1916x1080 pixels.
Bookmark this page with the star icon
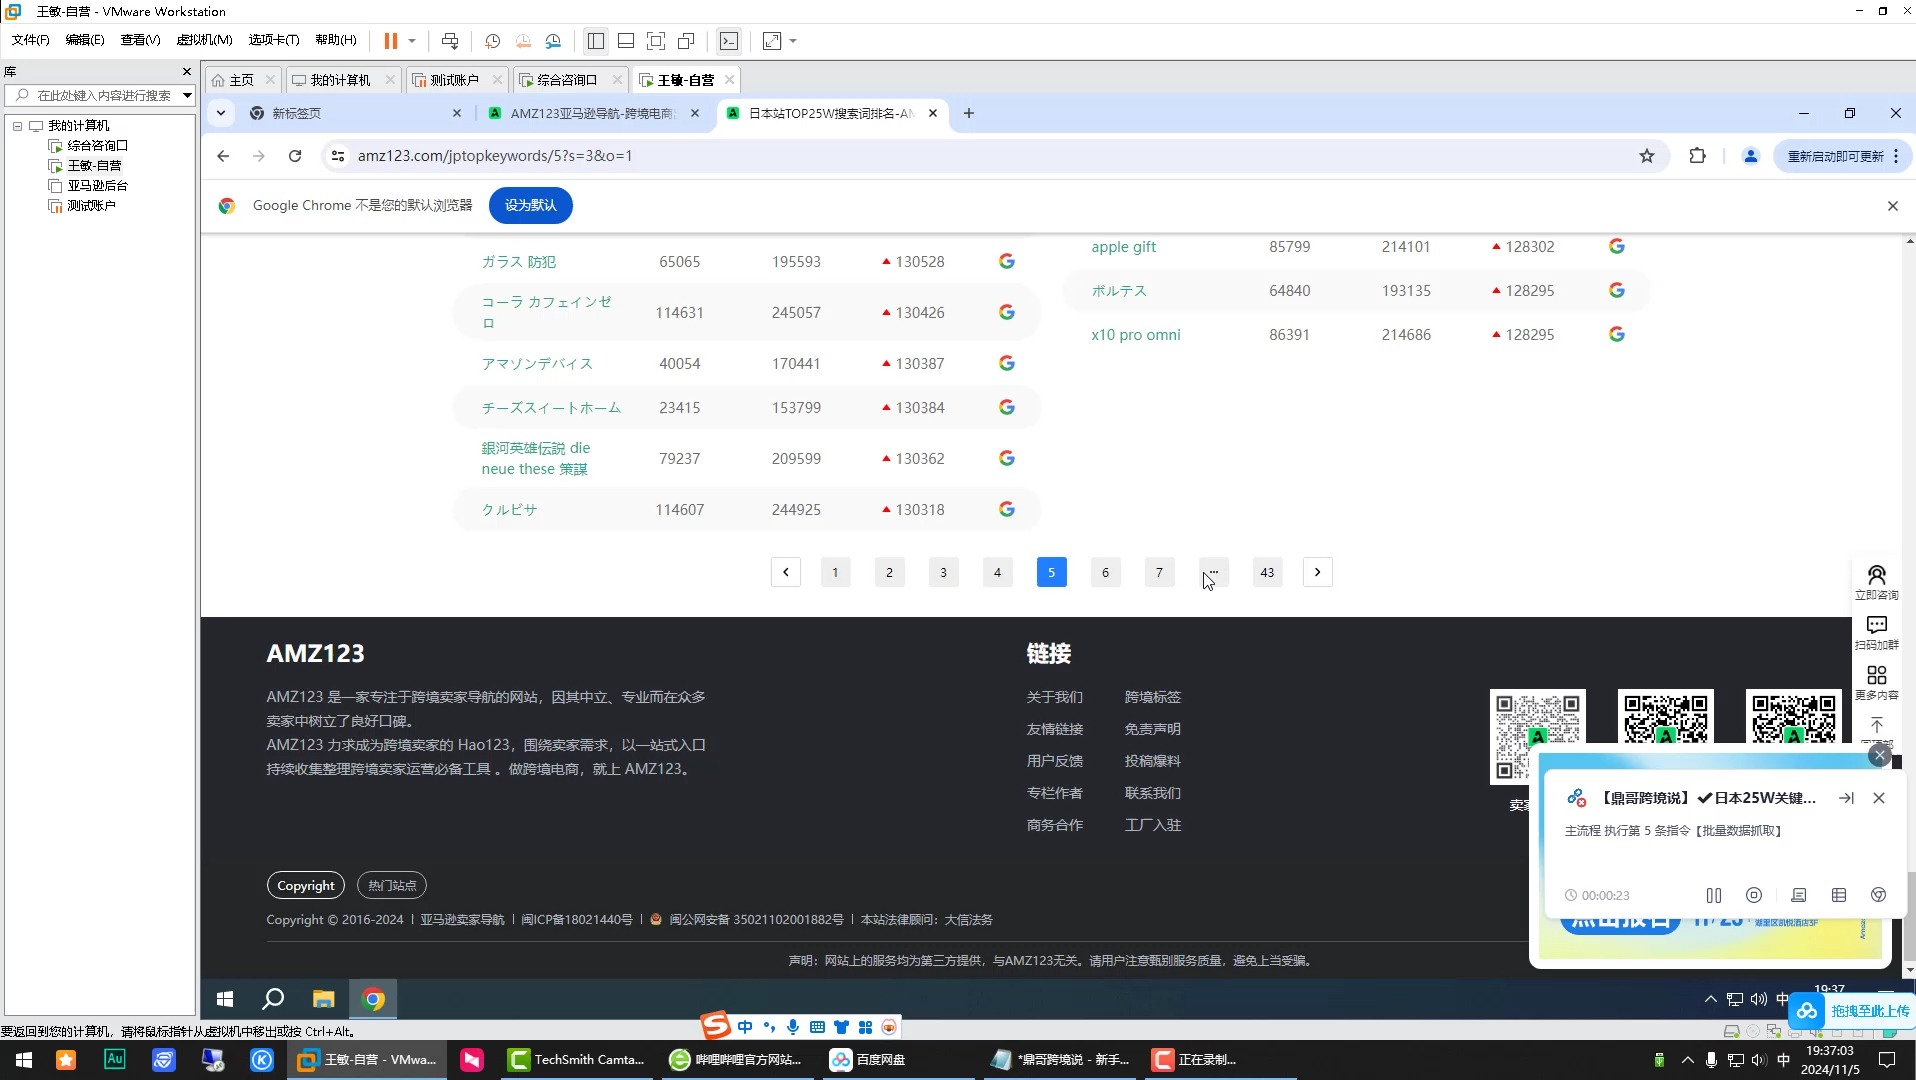tap(1647, 156)
